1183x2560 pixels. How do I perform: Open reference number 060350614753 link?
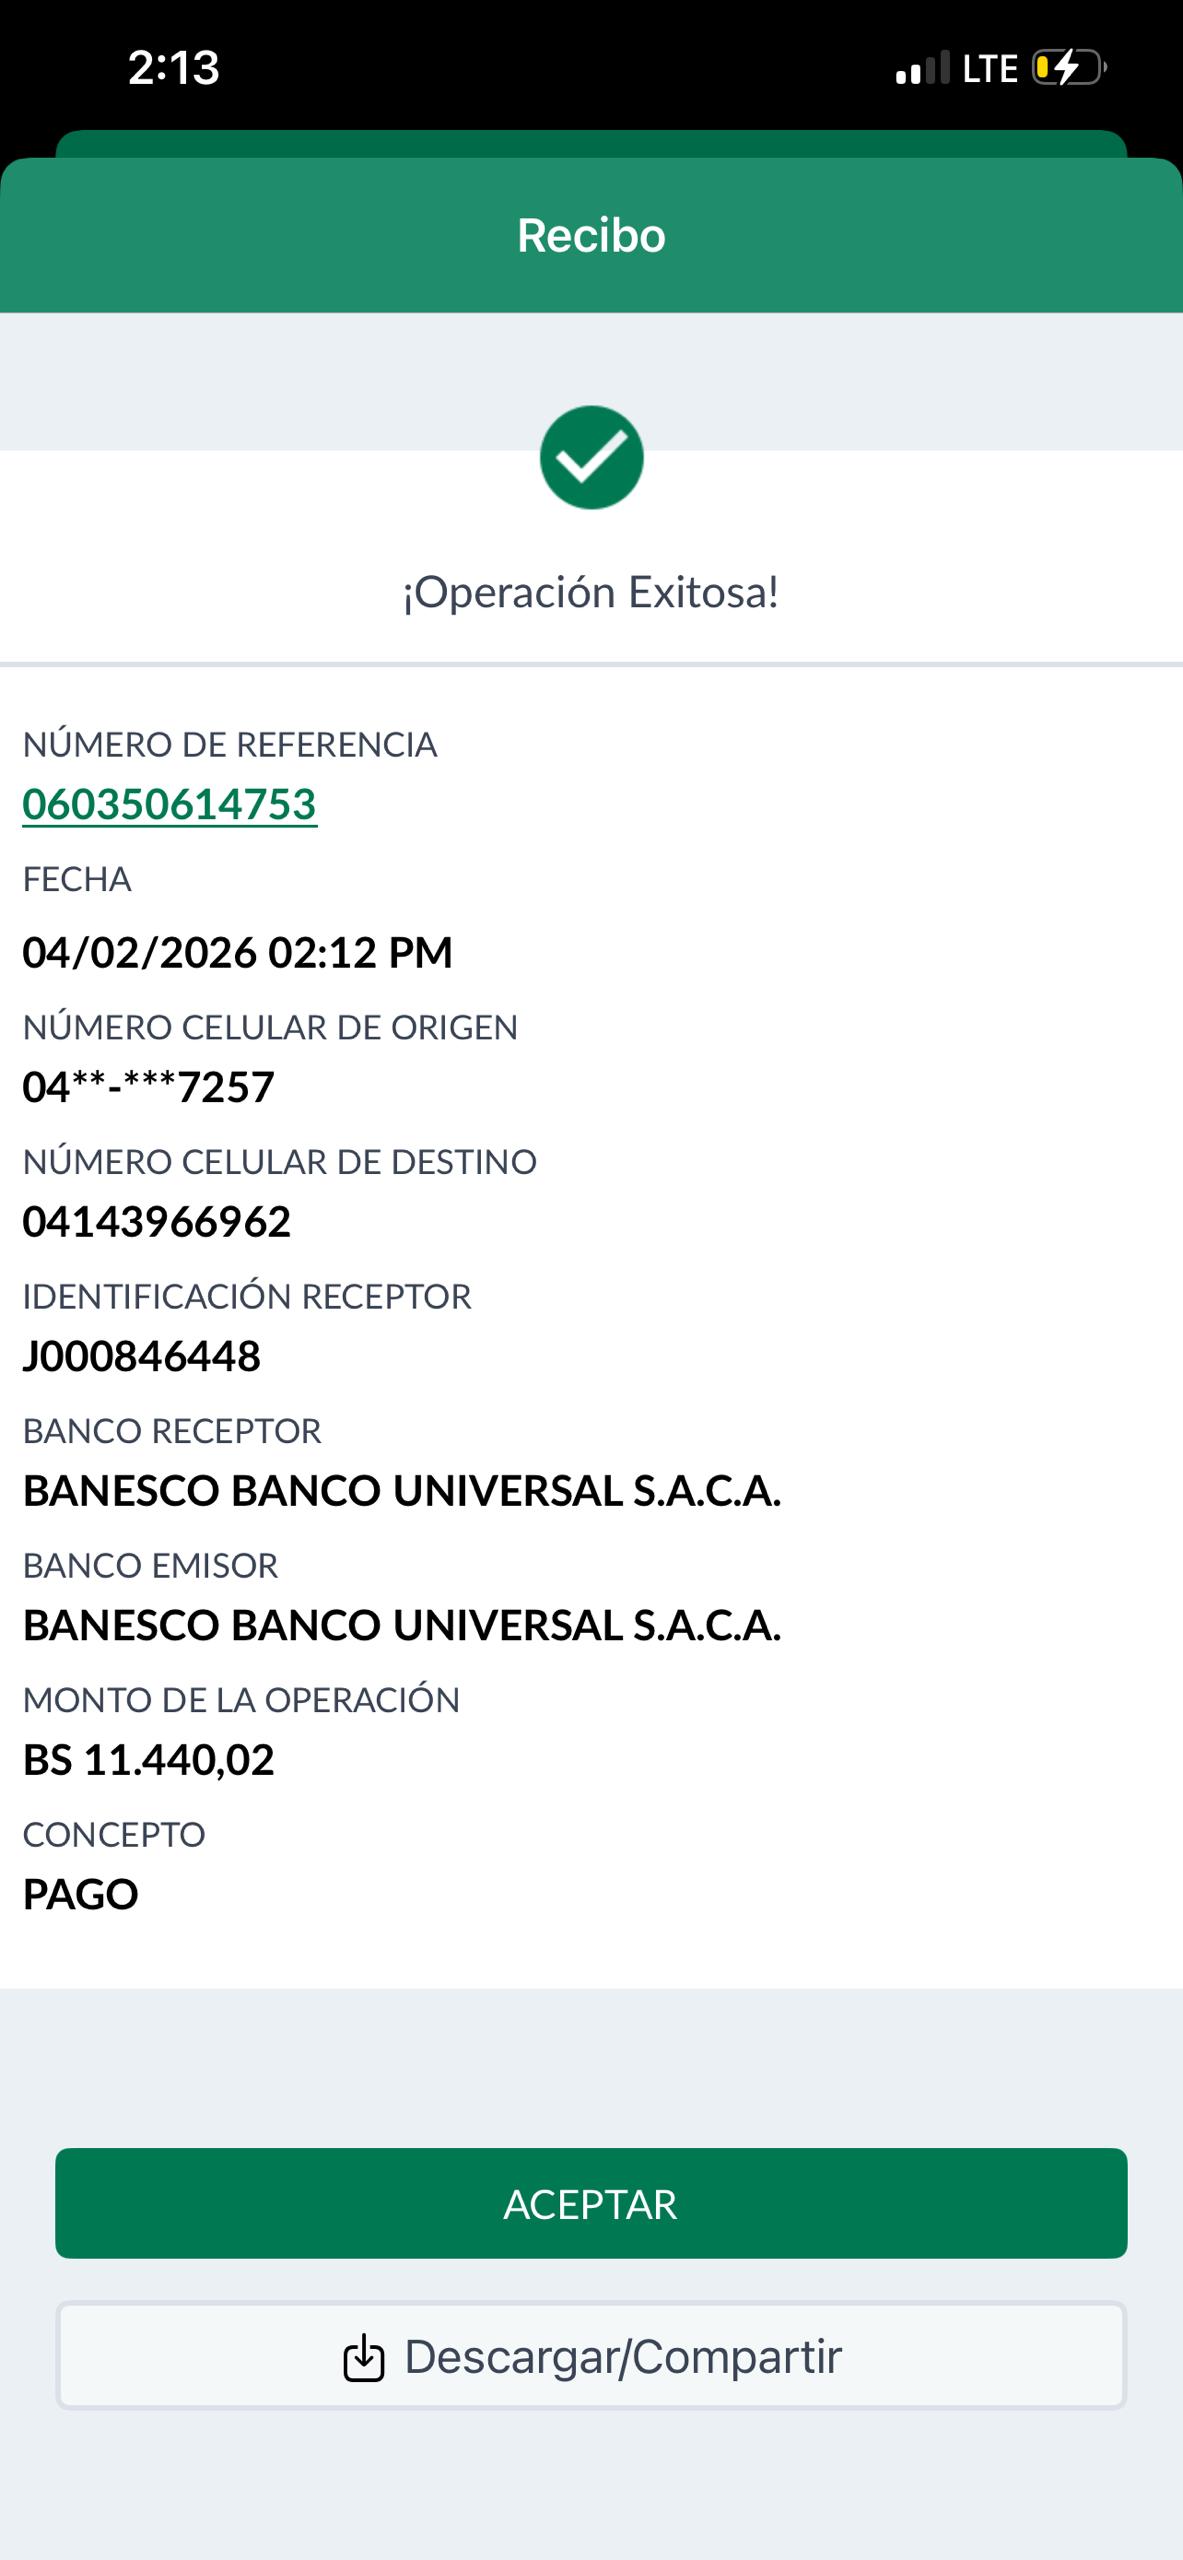tap(170, 805)
